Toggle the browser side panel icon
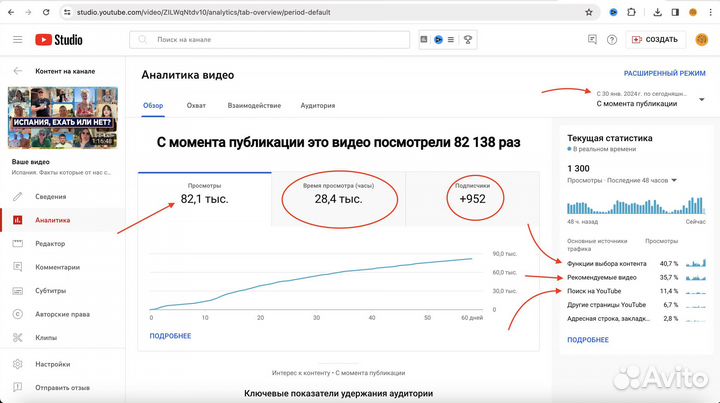Screen dimensions: 720x403 675,12
